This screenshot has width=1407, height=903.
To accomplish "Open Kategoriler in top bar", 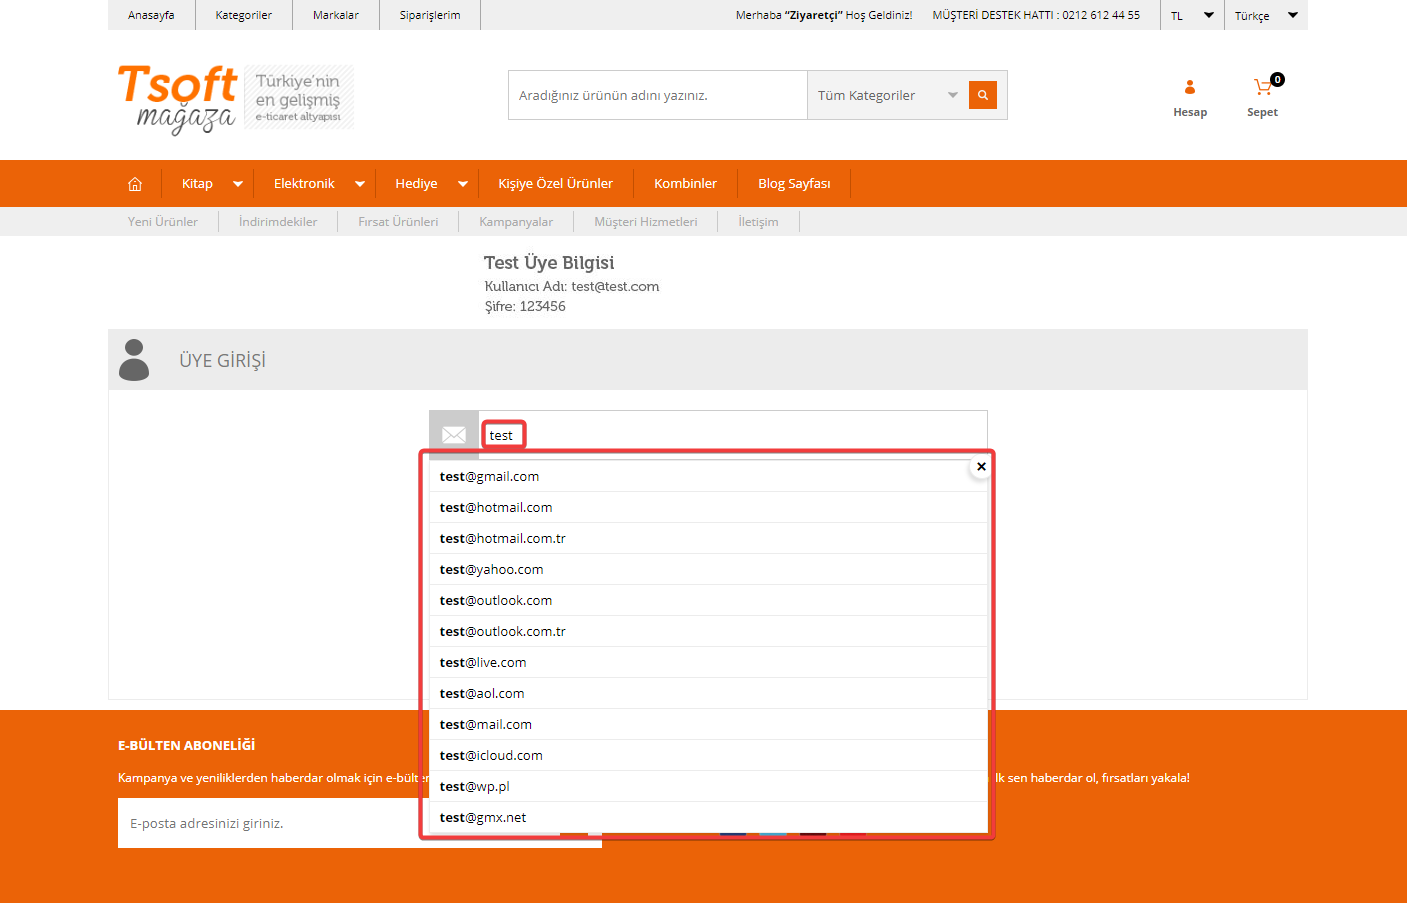I will point(244,15).
